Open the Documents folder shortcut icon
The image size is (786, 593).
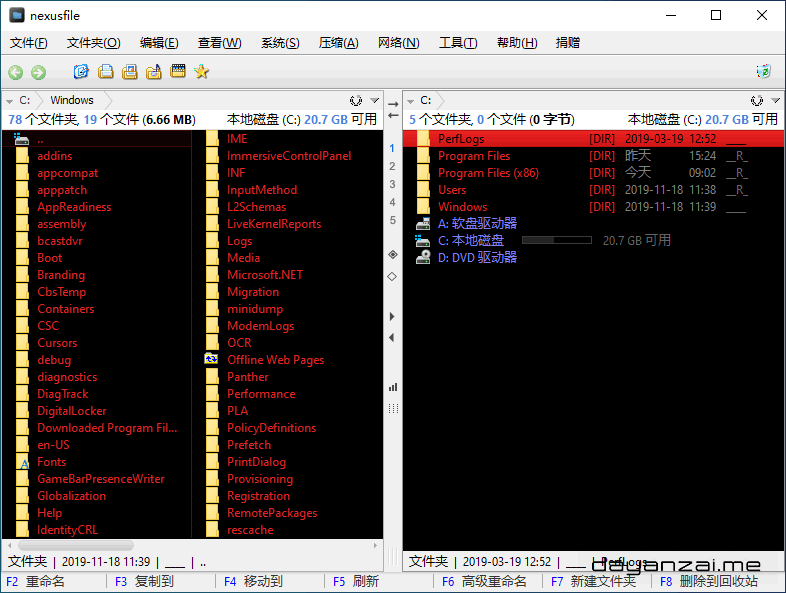pyautogui.click(x=105, y=72)
